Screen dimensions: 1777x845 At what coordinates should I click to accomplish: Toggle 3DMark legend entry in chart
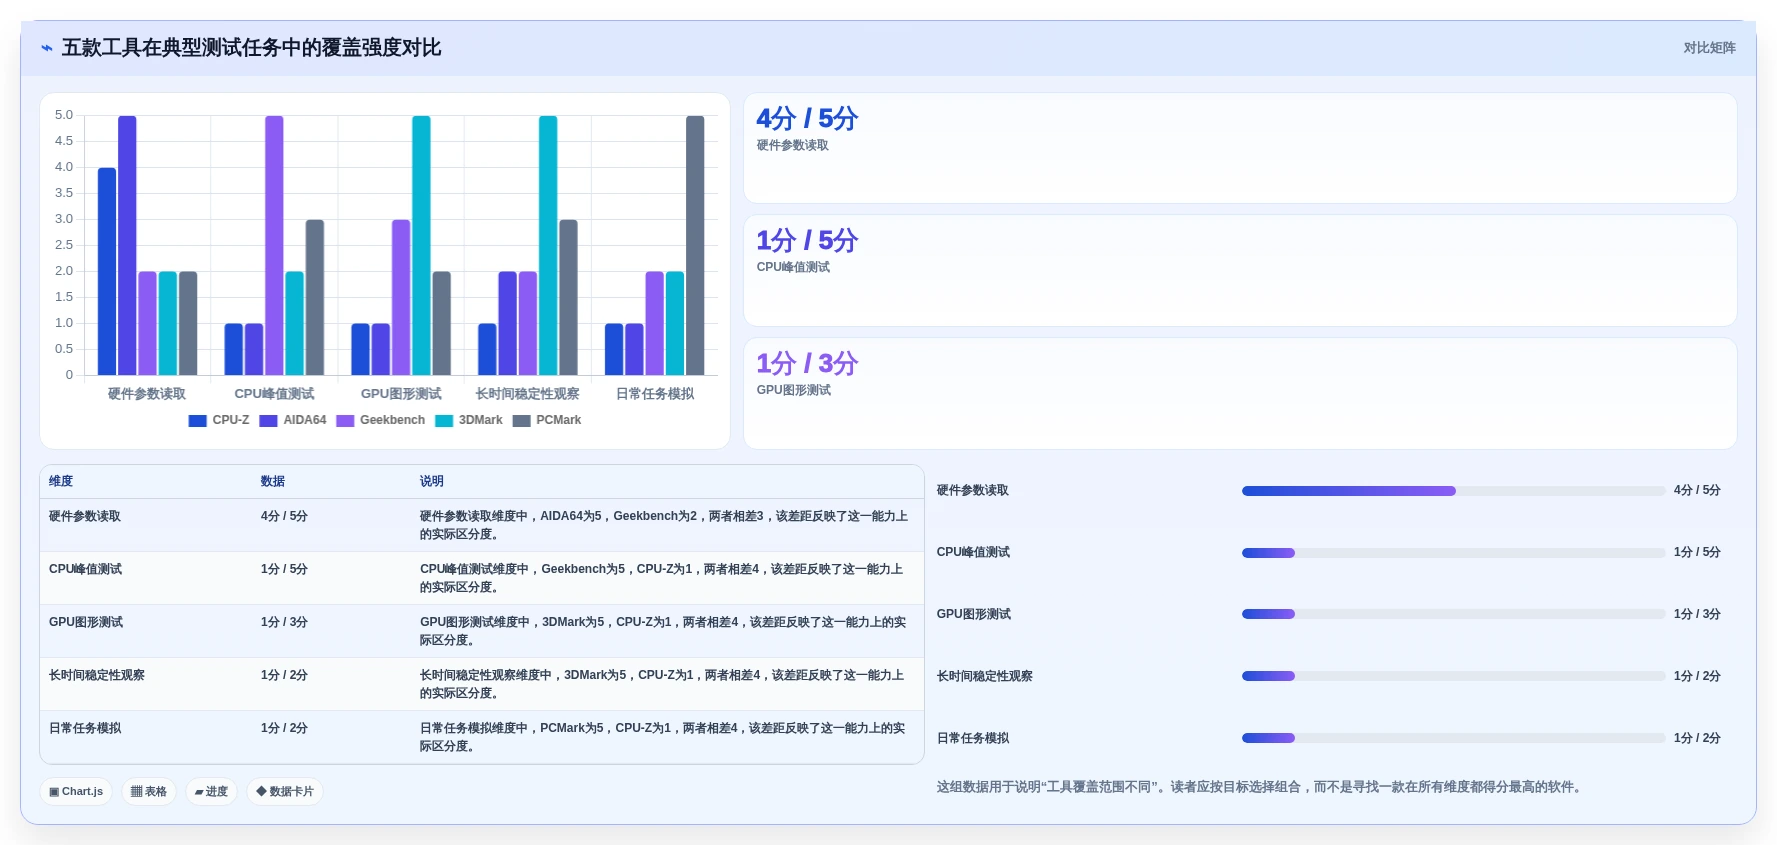[x=469, y=421]
